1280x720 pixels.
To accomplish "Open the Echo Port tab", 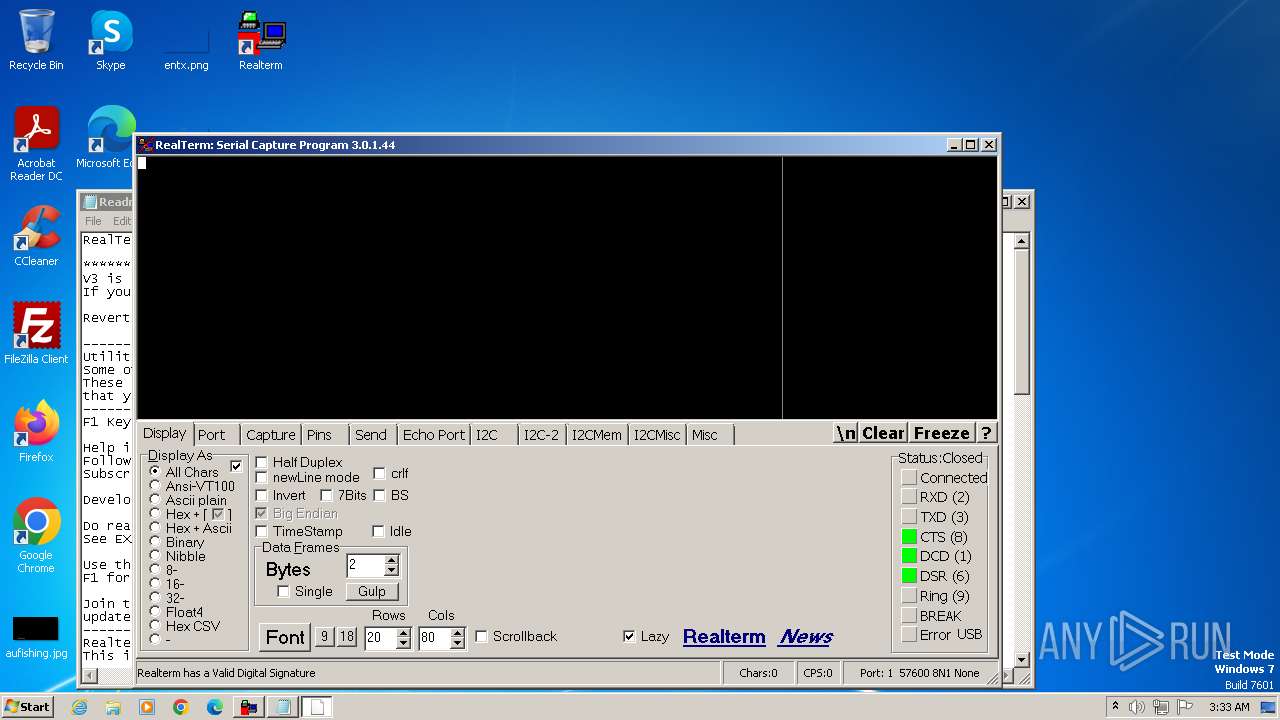I will (x=434, y=435).
